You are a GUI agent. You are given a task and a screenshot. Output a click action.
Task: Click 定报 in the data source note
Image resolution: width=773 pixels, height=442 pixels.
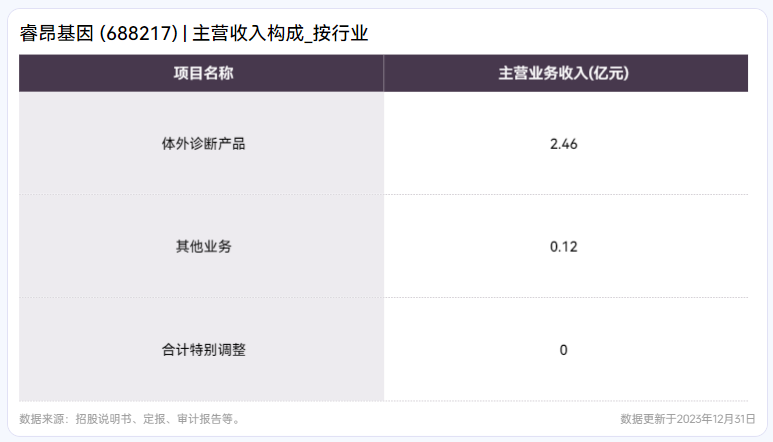click(x=154, y=419)
